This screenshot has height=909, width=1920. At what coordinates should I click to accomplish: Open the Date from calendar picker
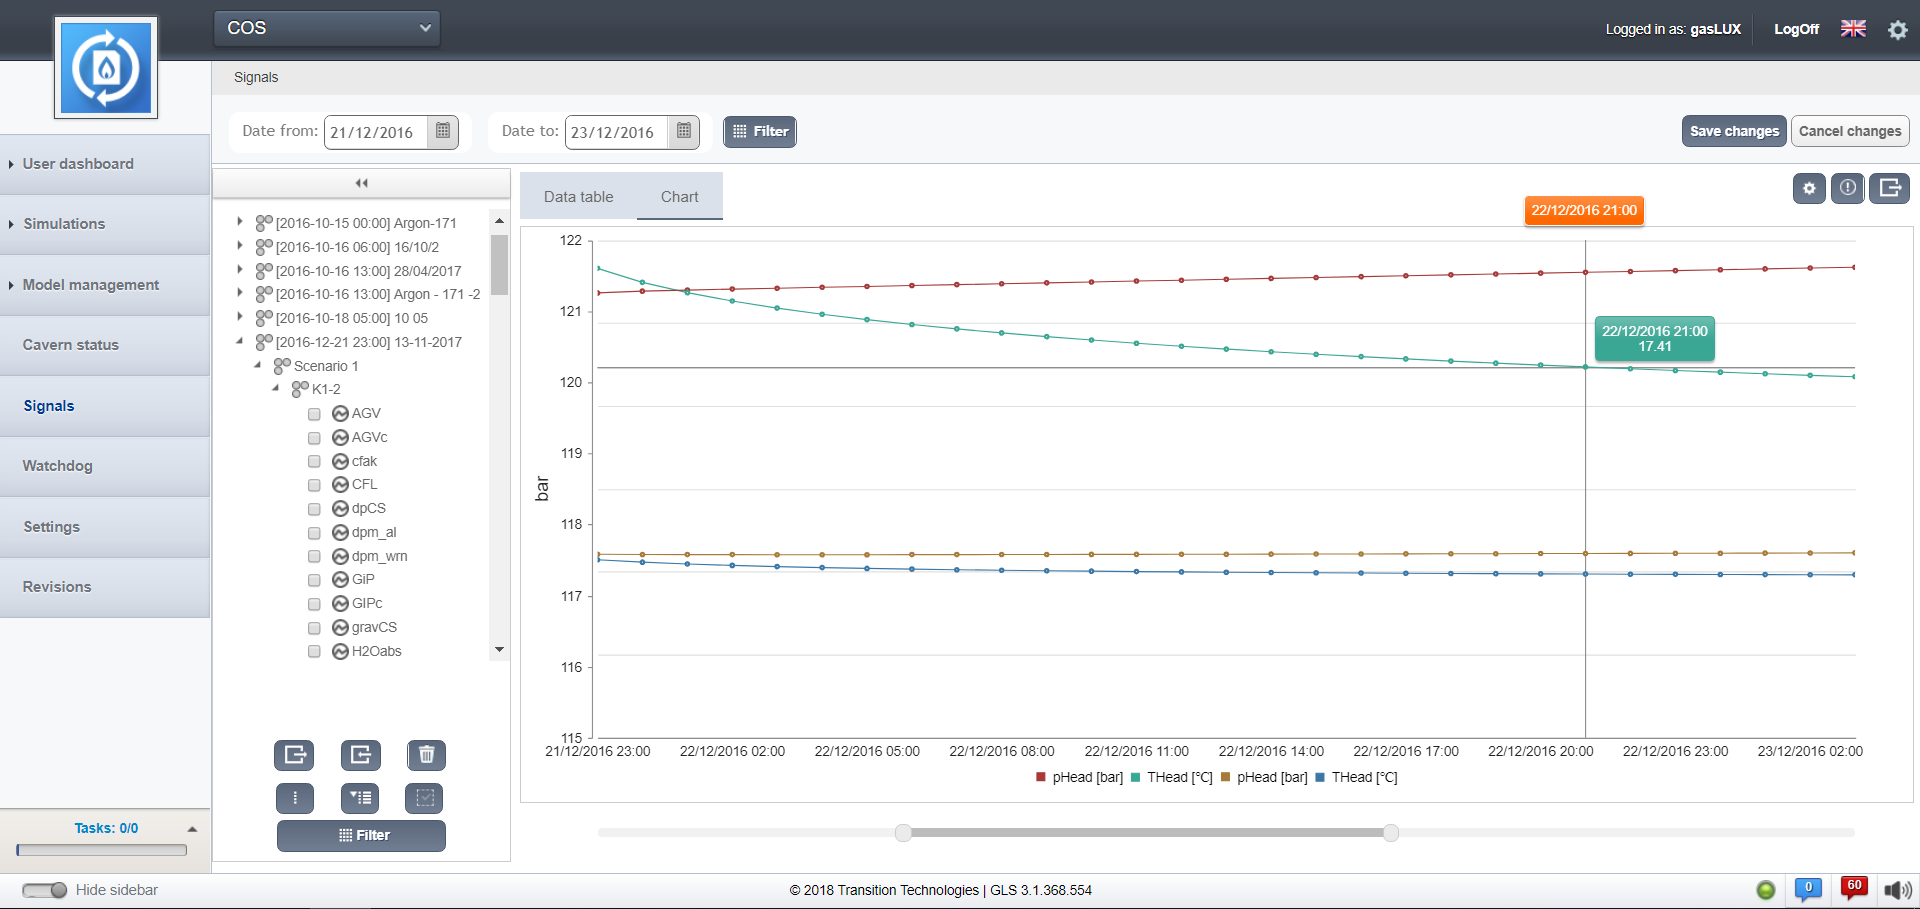(443, 131)
